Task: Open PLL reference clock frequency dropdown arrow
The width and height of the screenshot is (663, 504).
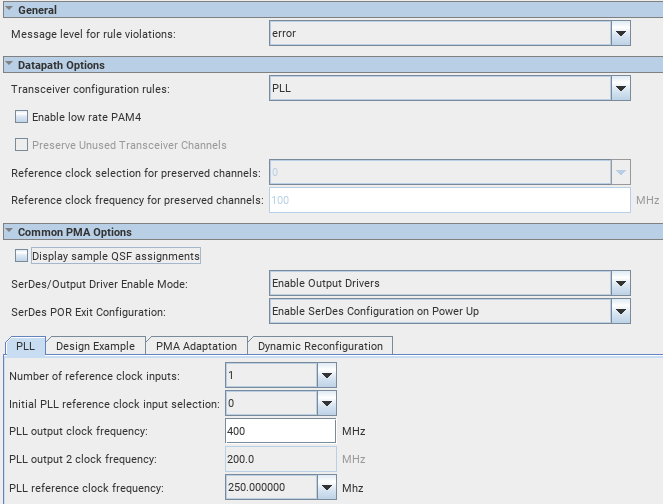Action: point(326,488)
